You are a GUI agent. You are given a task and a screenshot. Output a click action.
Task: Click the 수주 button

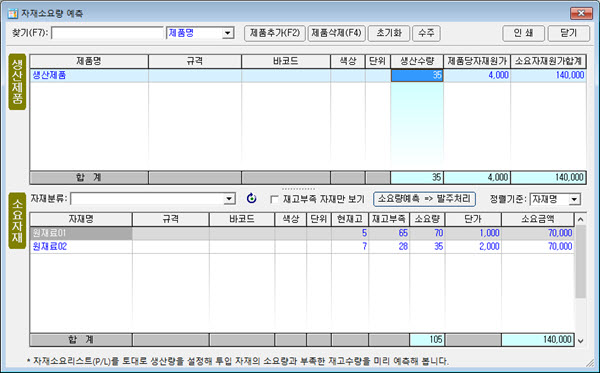[x=426, y=33]
